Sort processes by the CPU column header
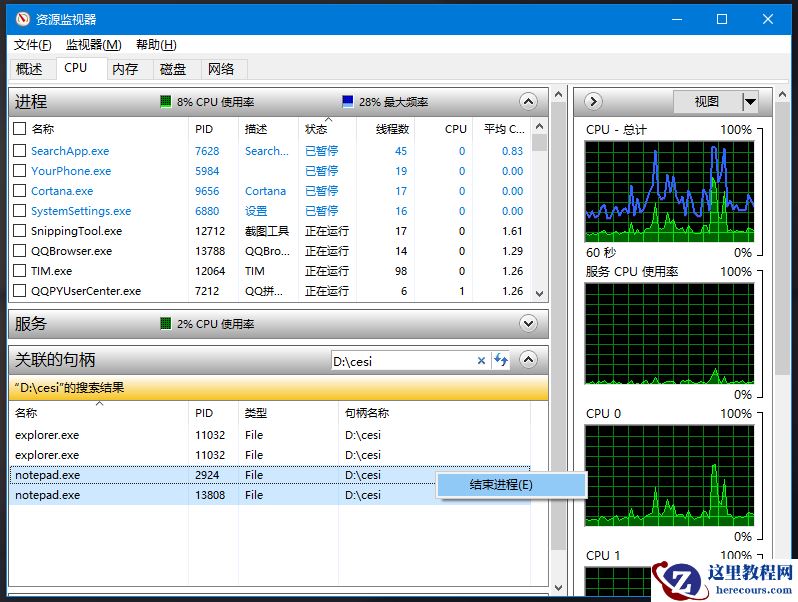 point(444,129)
